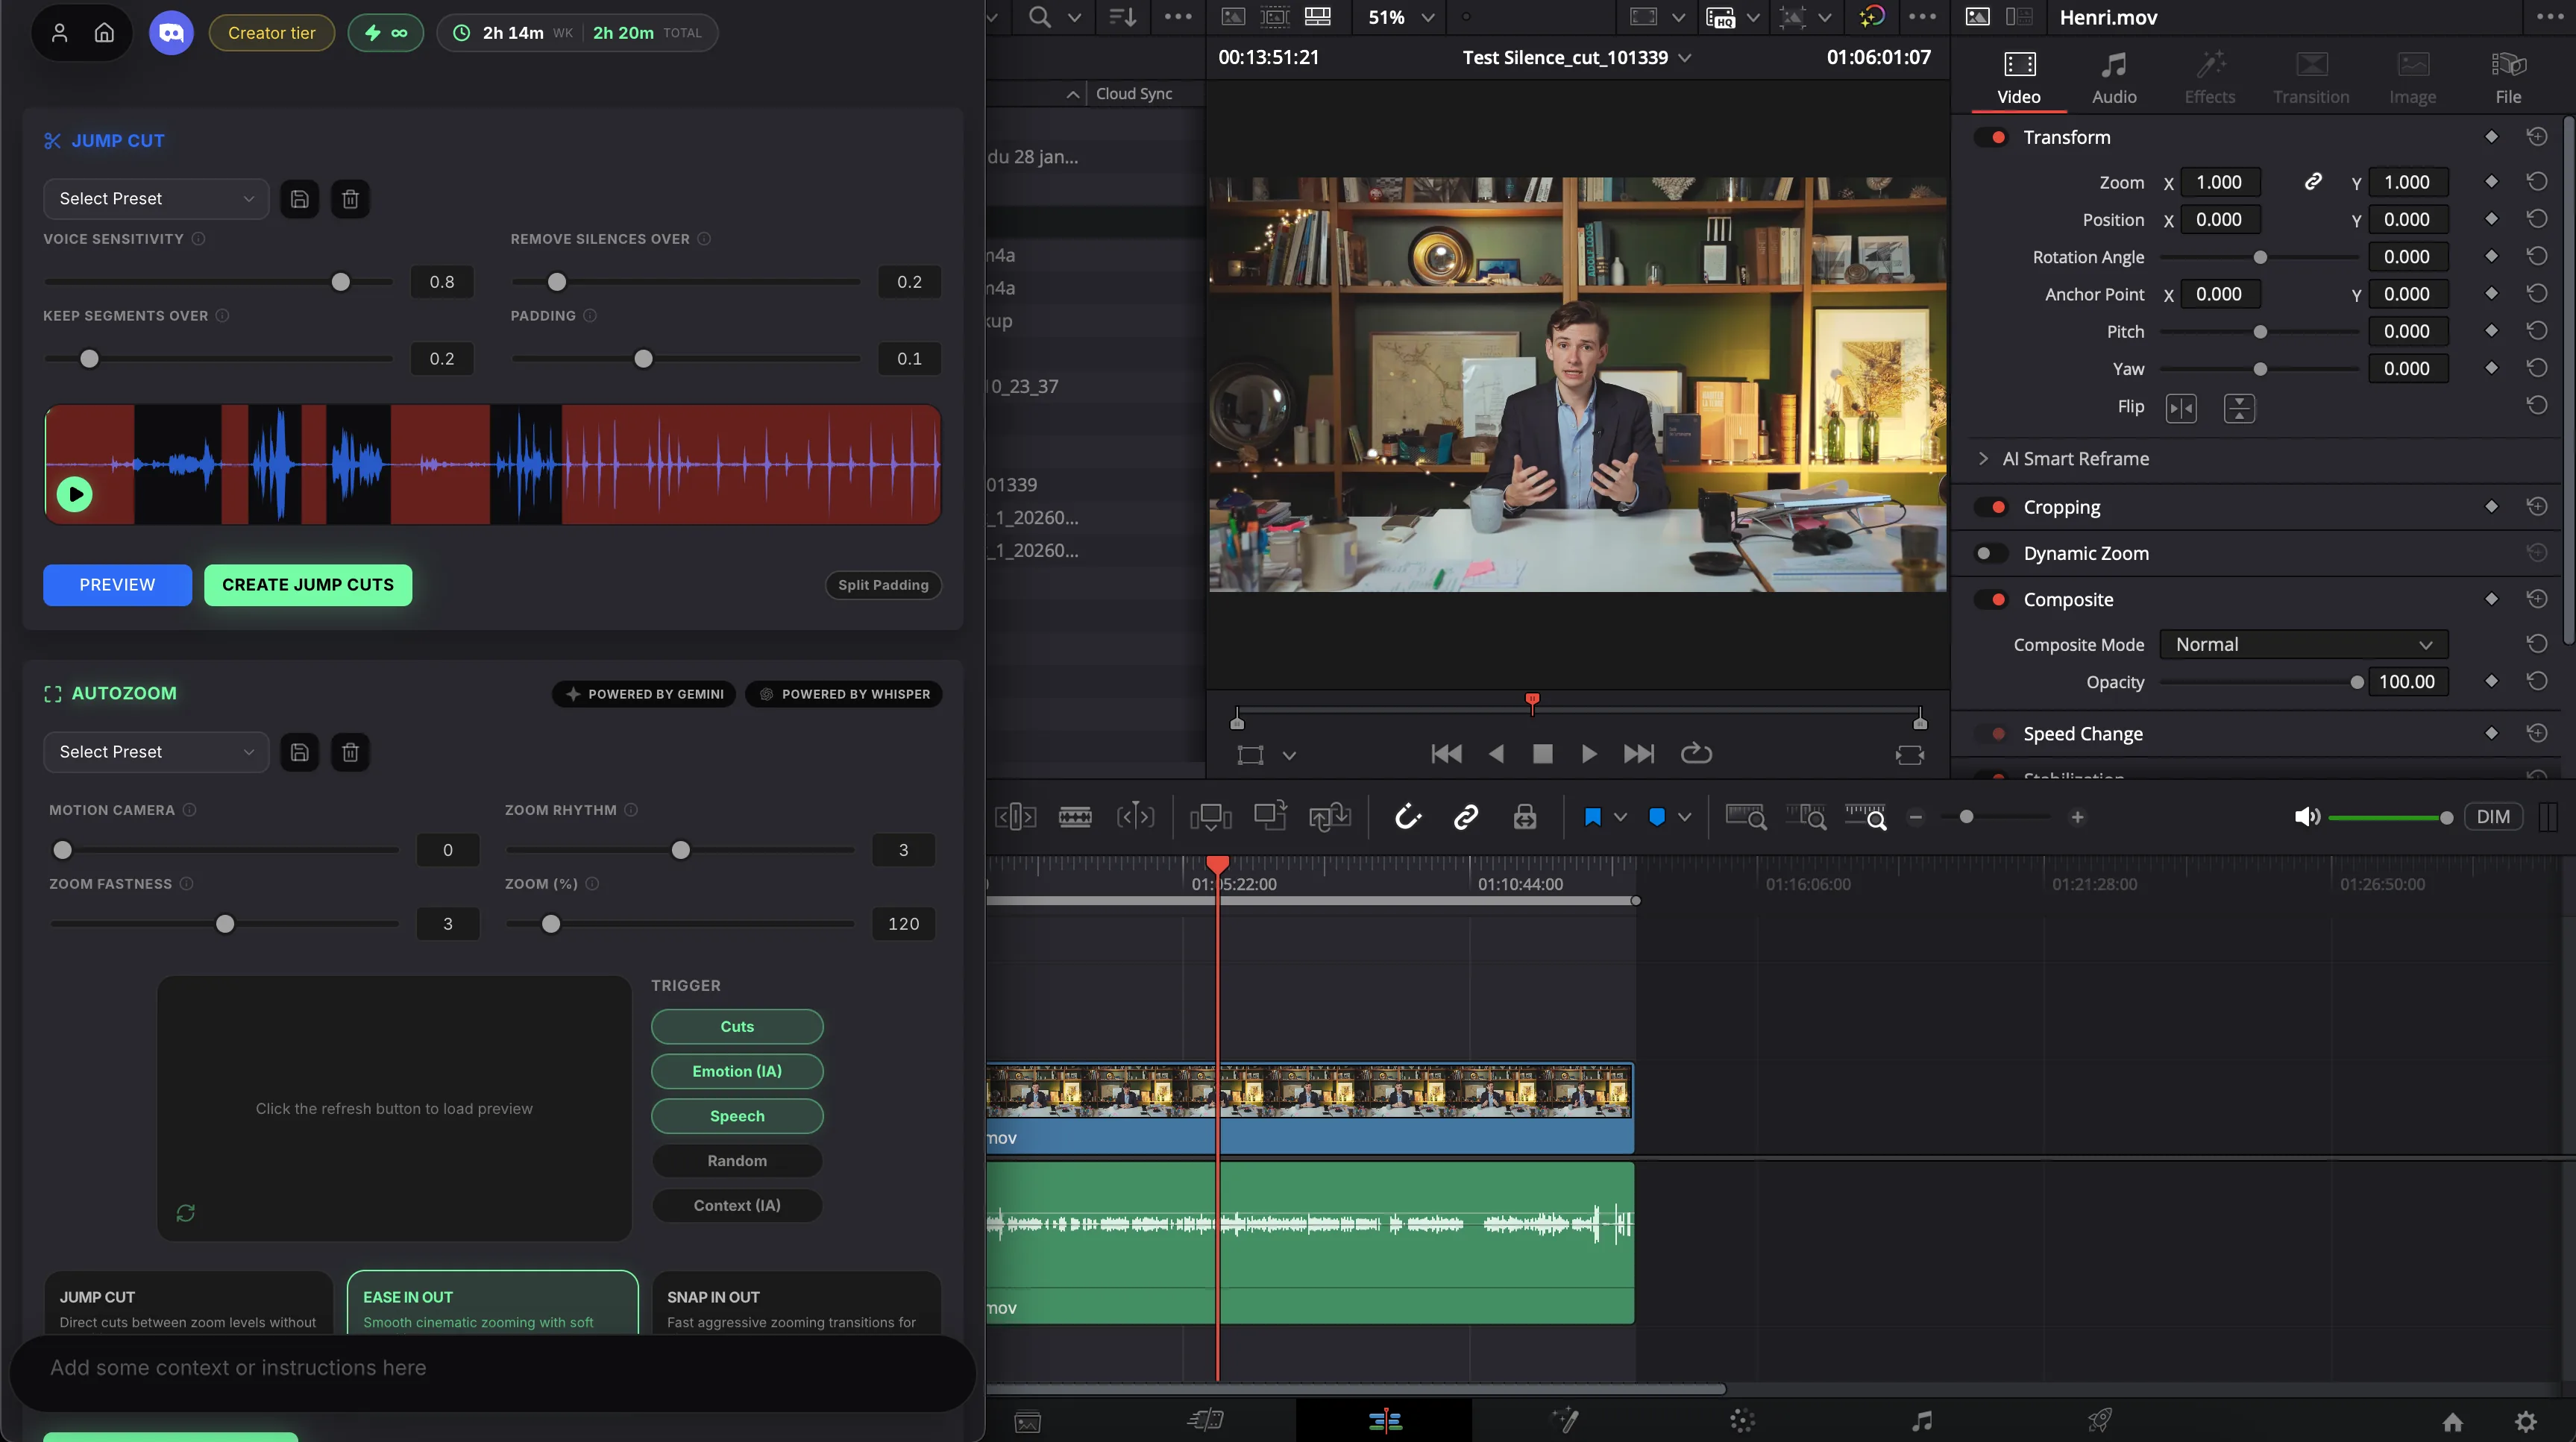
Task: Mute timeline audio speaker icon
Action: pyautogui.click(x=2306, y=817)
